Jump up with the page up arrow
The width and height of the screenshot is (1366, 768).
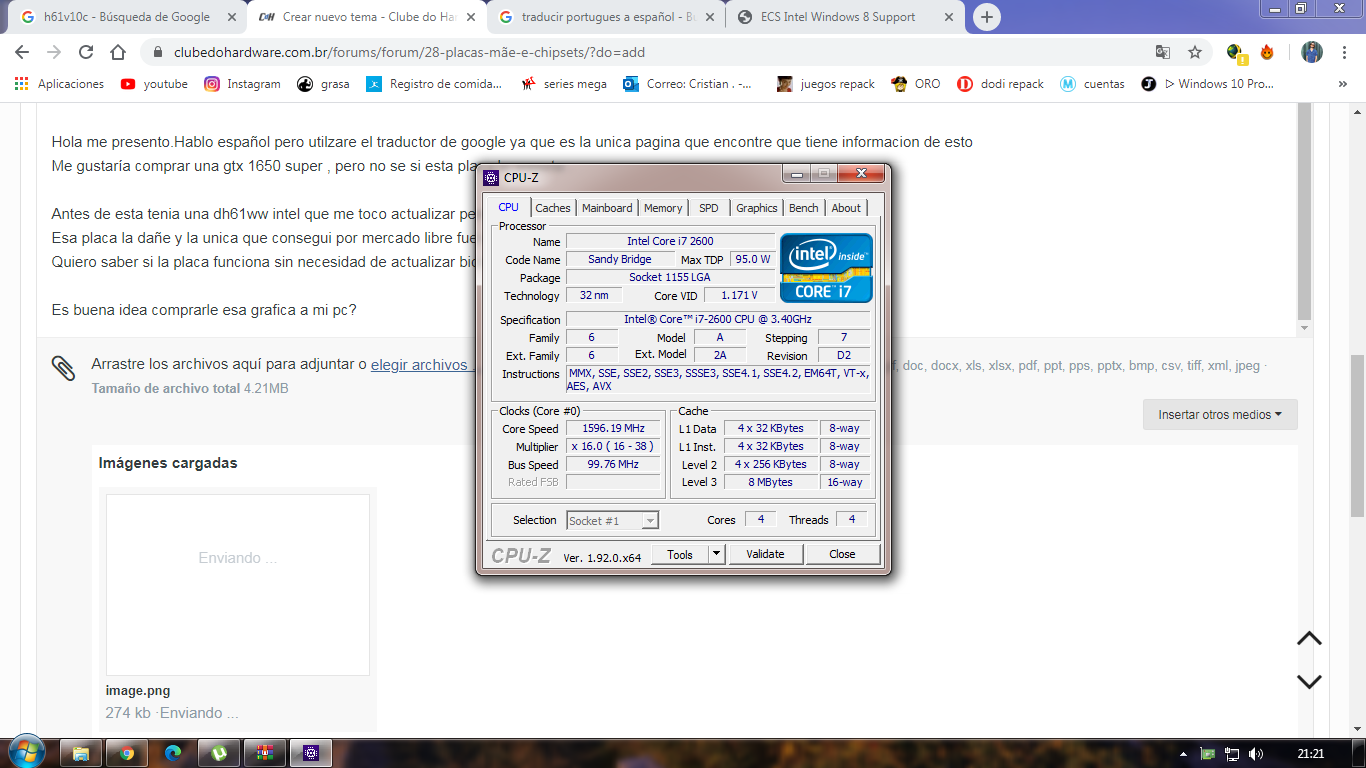pos(1309,638)
